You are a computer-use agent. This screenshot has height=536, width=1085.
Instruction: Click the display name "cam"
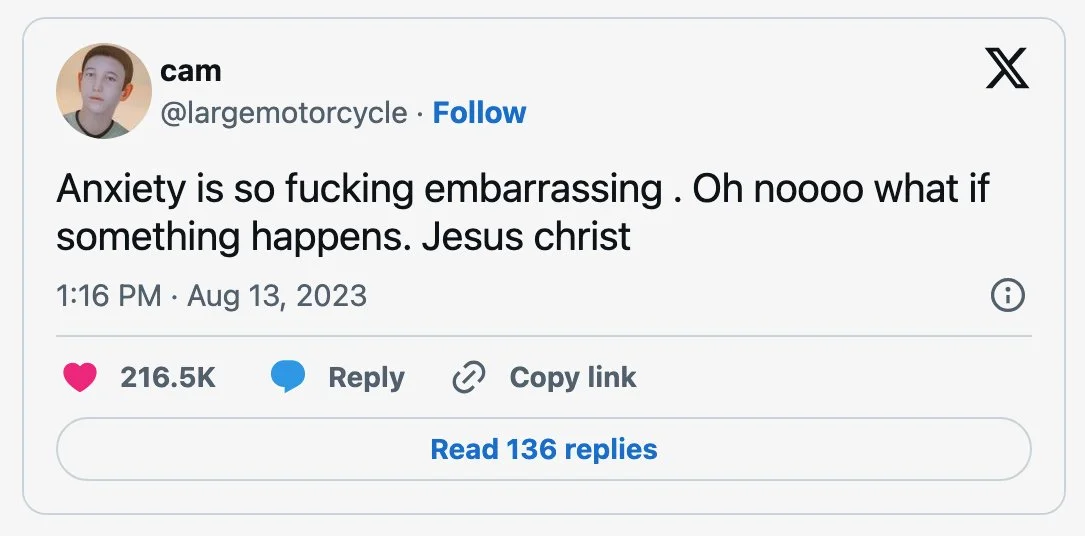click(x=190, y=72)
